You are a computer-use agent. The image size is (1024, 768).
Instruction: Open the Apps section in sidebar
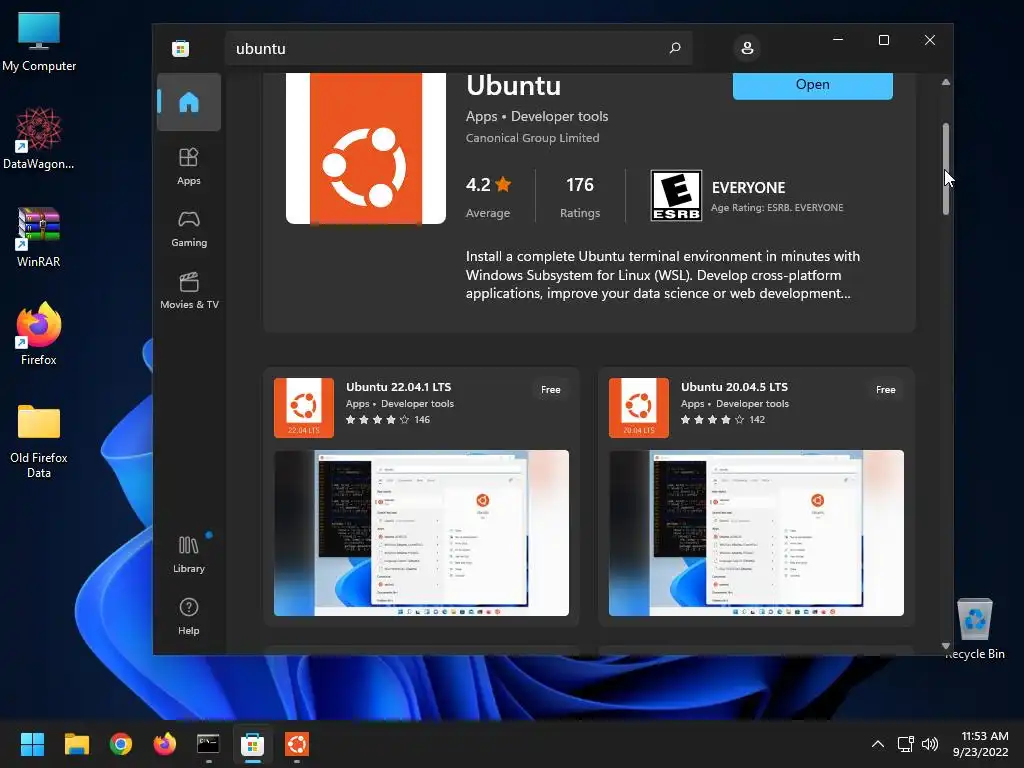pos(189,166)
